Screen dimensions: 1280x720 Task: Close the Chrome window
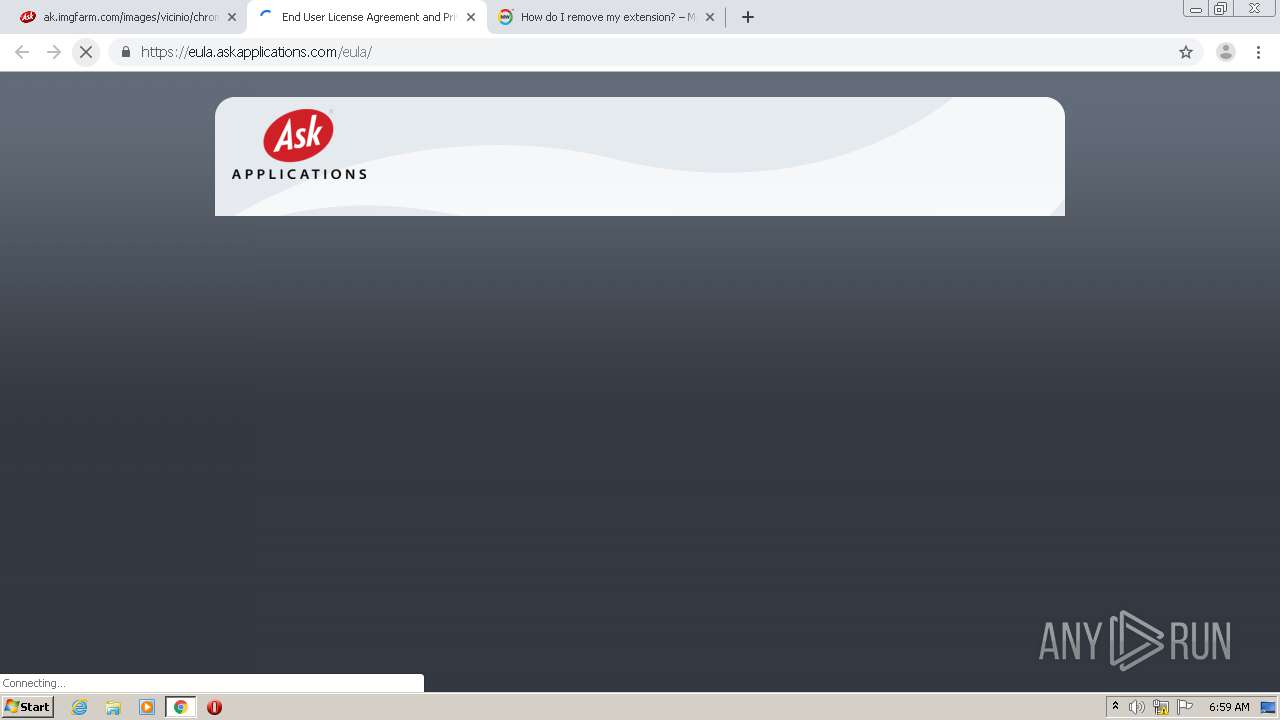tap(1254, 9)
